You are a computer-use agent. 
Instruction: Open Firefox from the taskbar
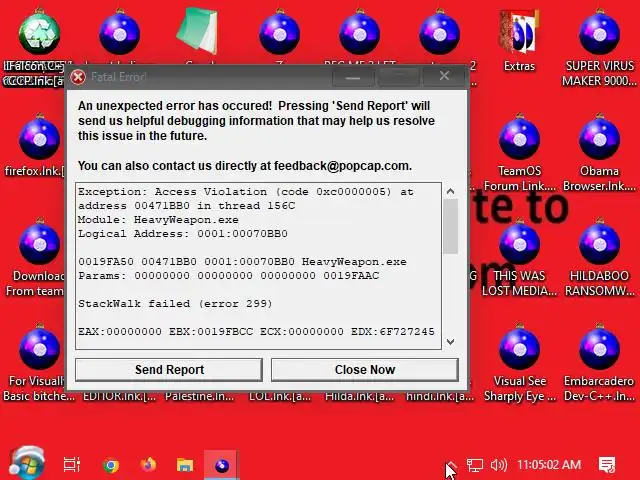148,465
